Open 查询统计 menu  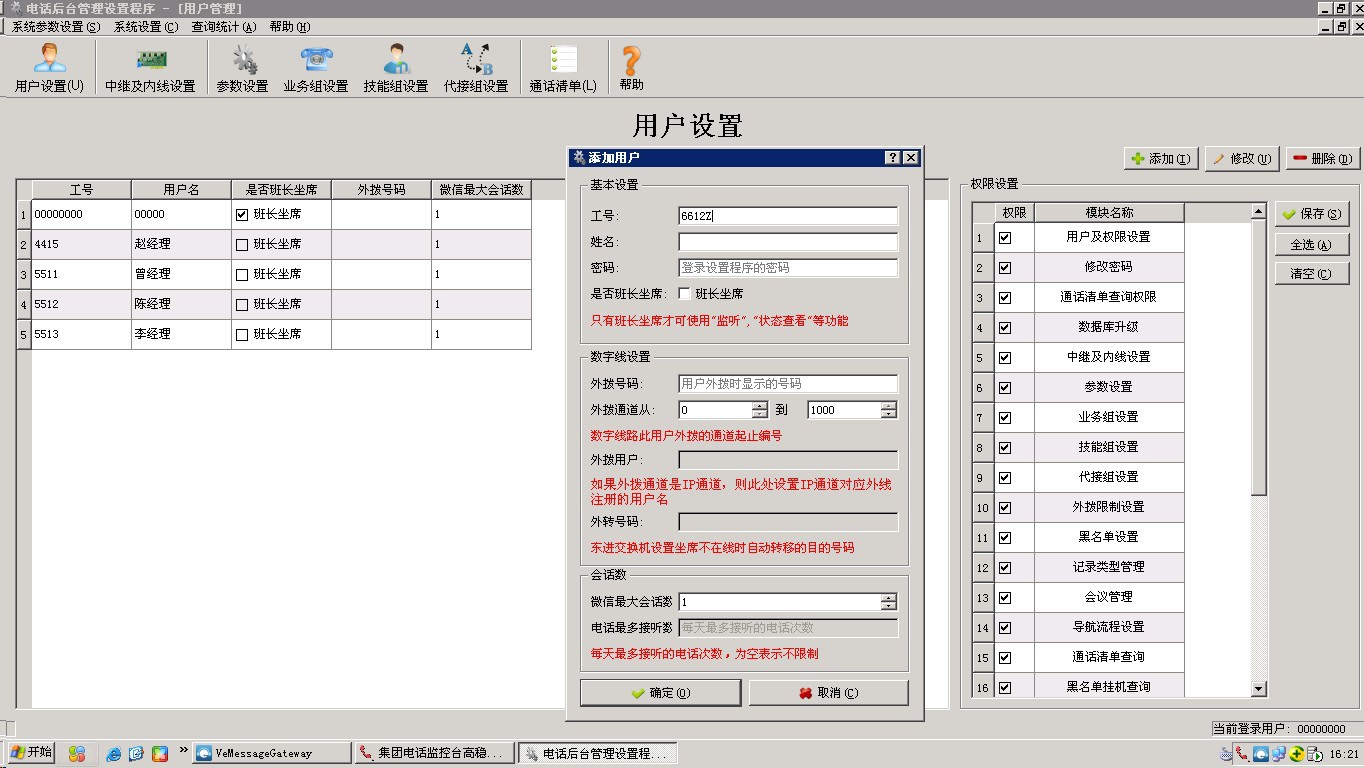[x=224, y=27]
